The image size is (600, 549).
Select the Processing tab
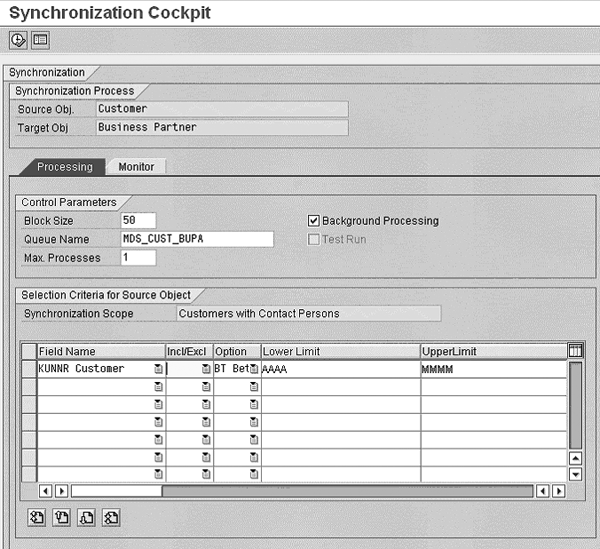tap(65, 167)
